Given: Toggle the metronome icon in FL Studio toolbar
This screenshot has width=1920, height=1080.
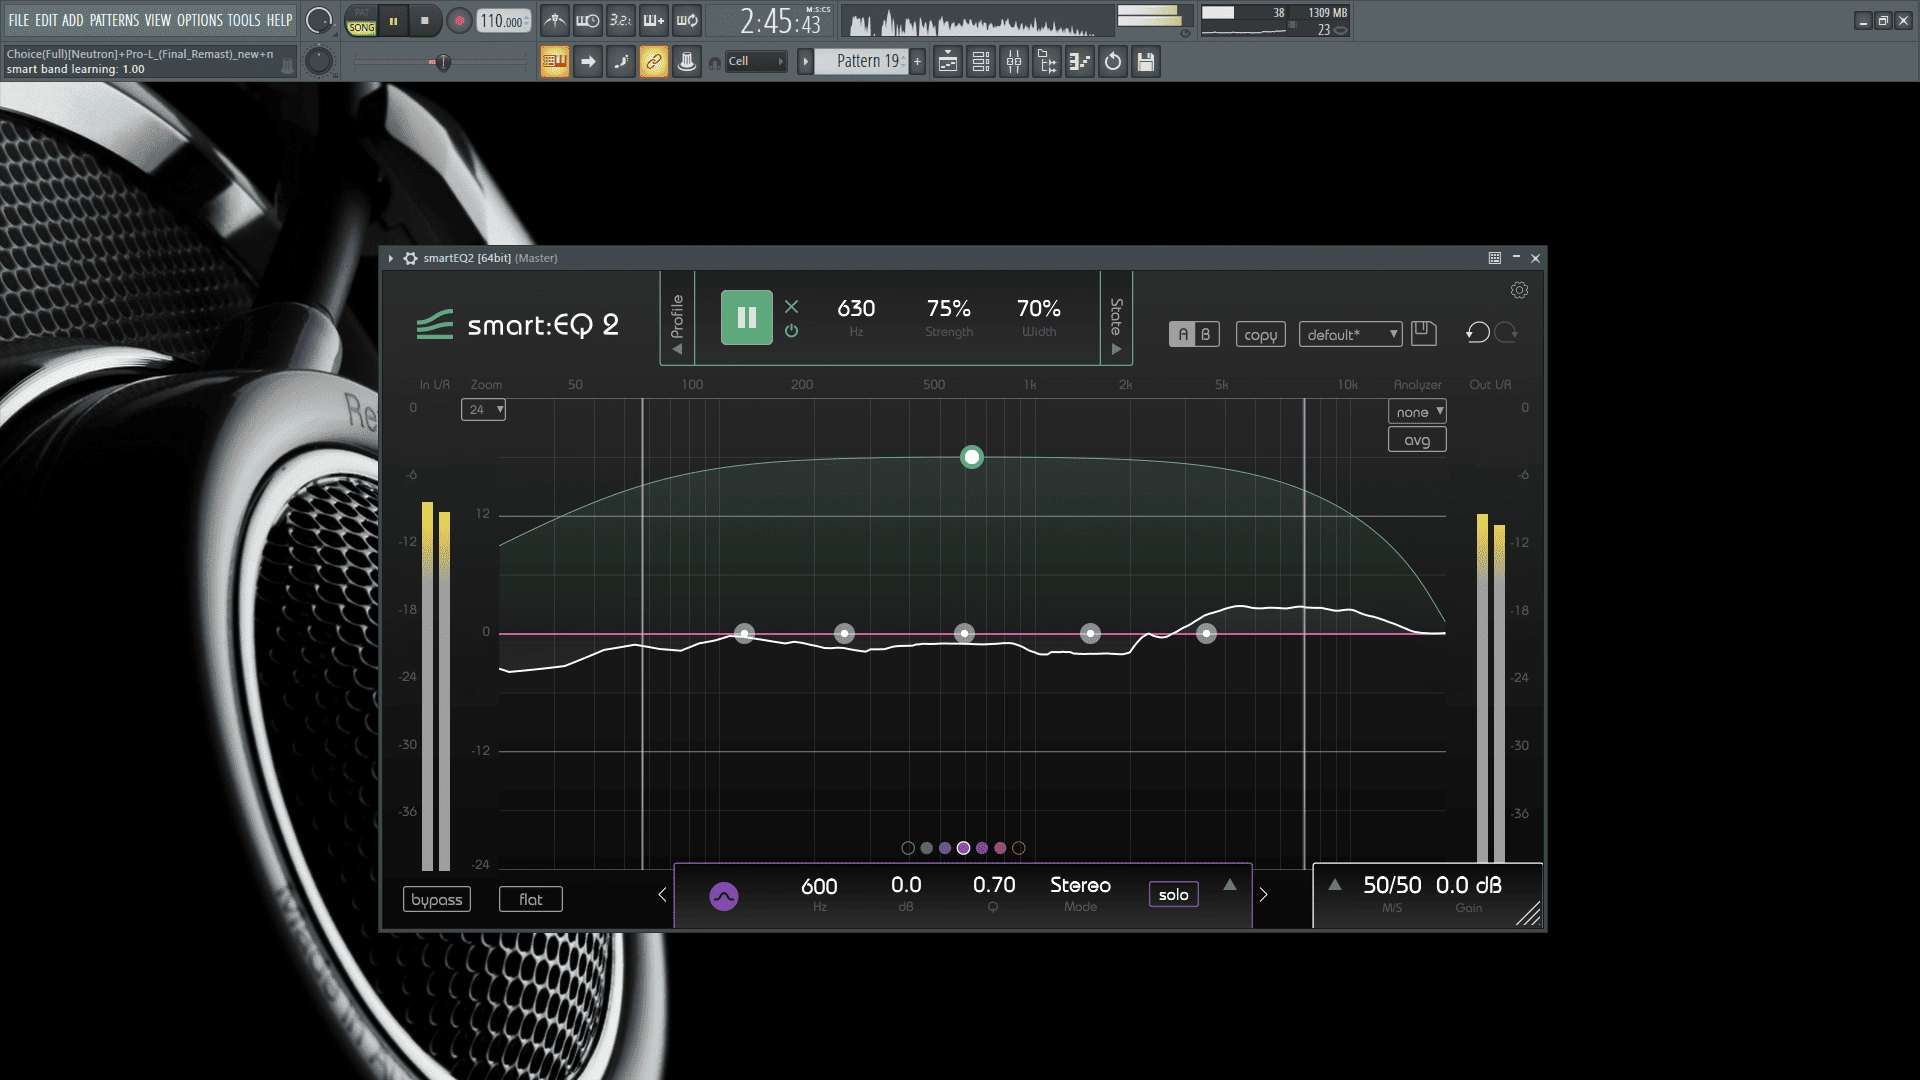Looking at the screenshot, I should click(x=555, y=20).
